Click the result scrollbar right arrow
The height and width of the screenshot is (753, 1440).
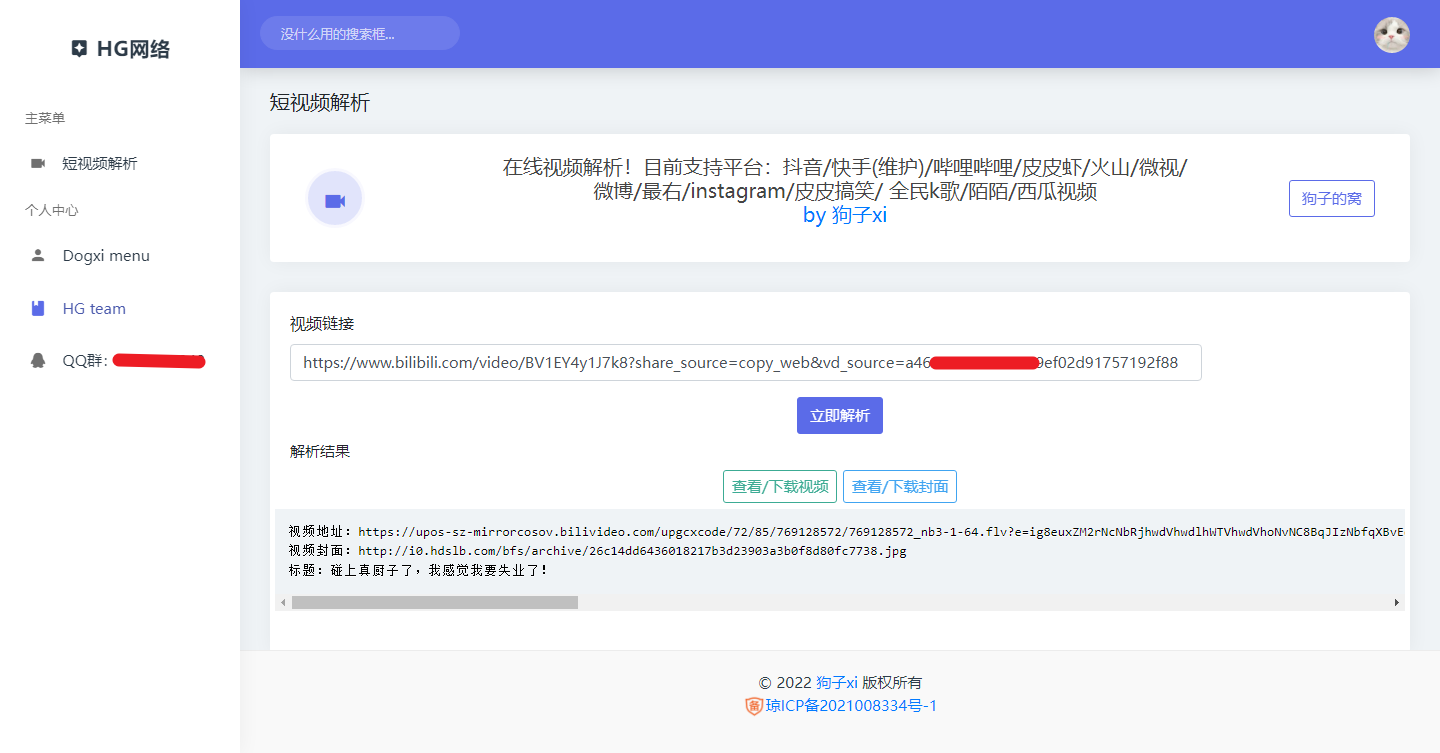point(1397,602)
